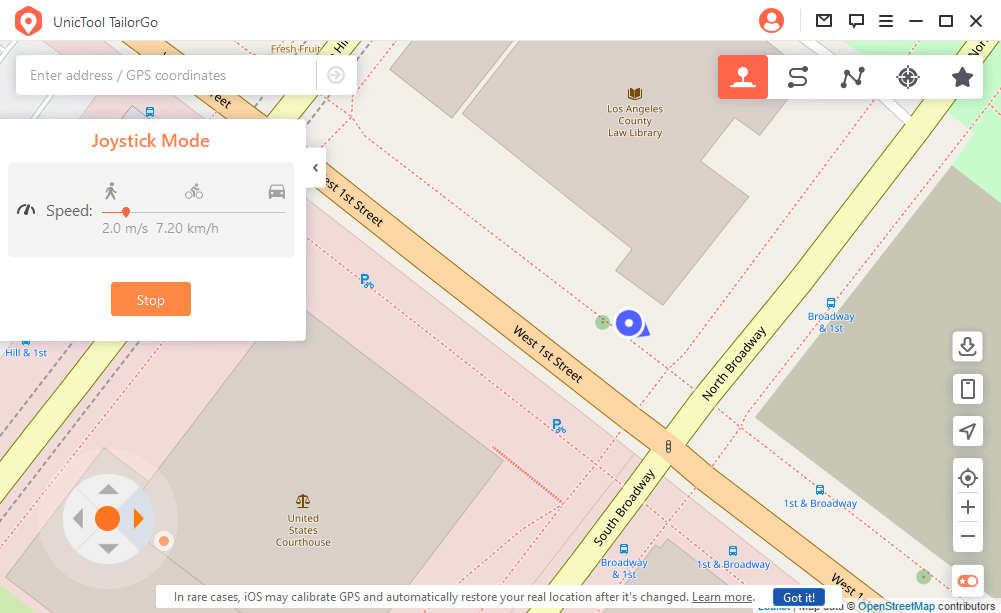Open the hamburger menu
The width and height of the screenshot is (1001, 613).
[885, 21]
